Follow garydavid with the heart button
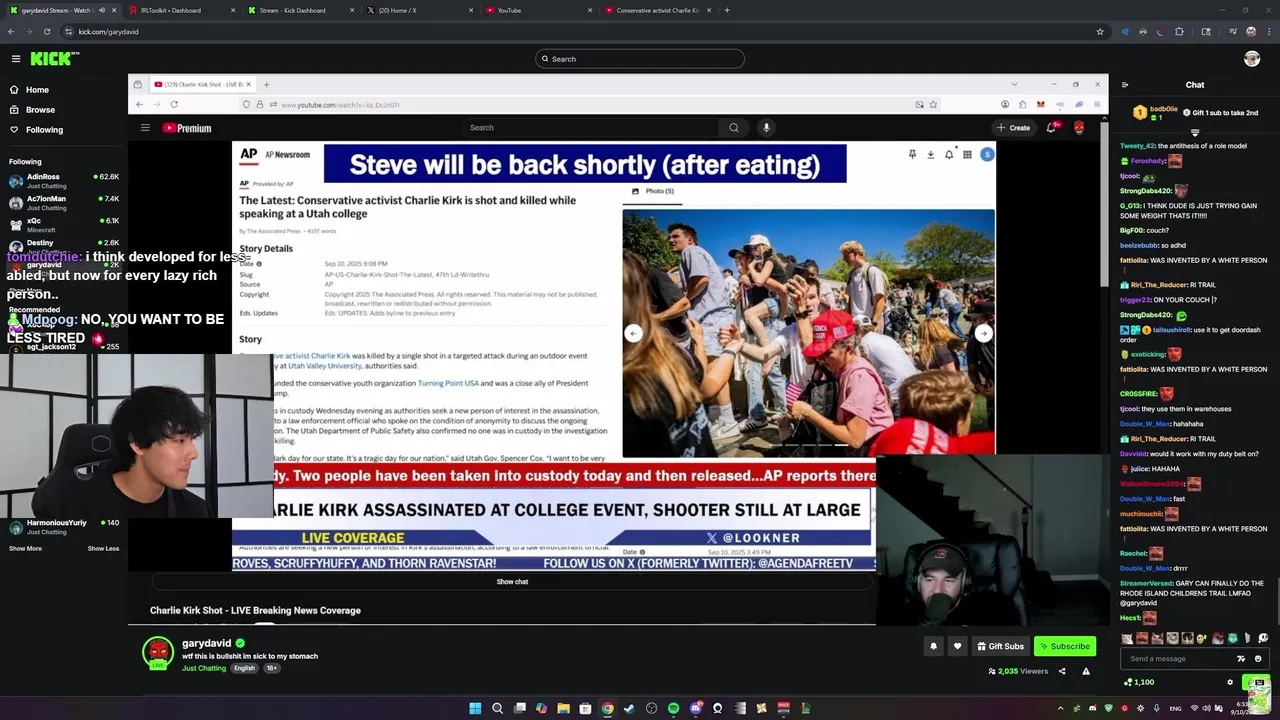This screenshot has width=1280, height=720. pos(957,646)
